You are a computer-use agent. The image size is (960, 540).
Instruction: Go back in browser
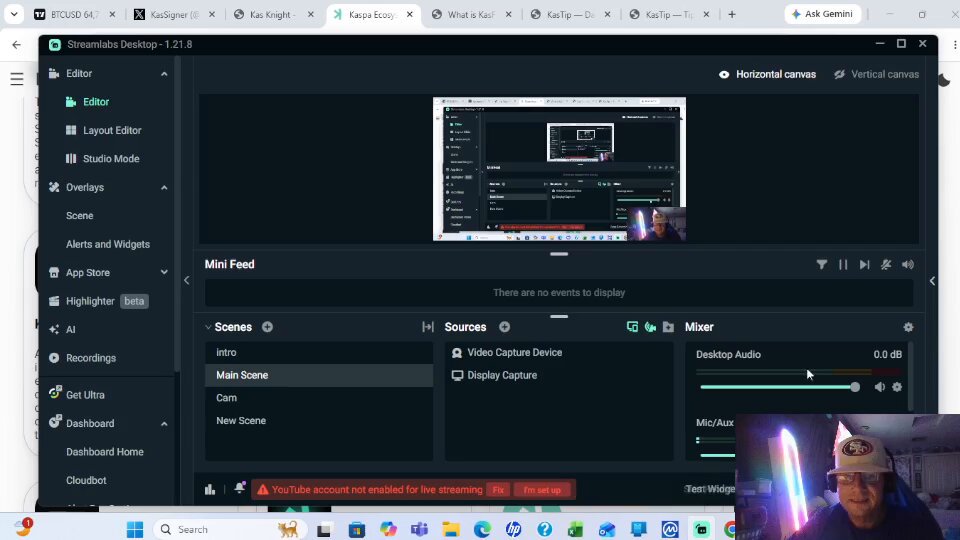tap(17, 44)
